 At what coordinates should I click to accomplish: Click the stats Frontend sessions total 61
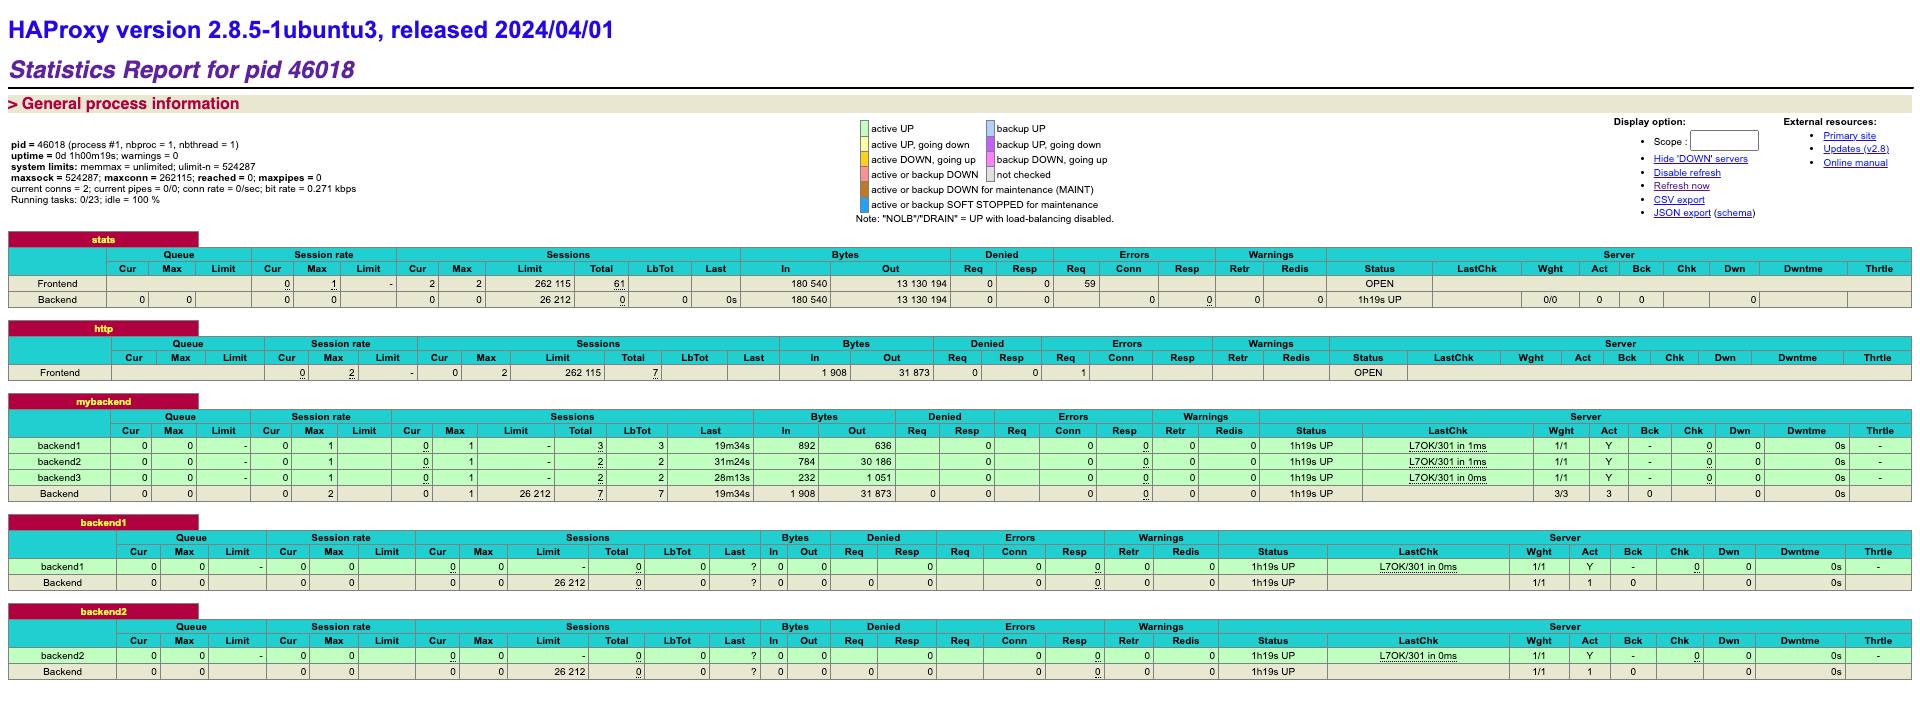coord(620,284)
